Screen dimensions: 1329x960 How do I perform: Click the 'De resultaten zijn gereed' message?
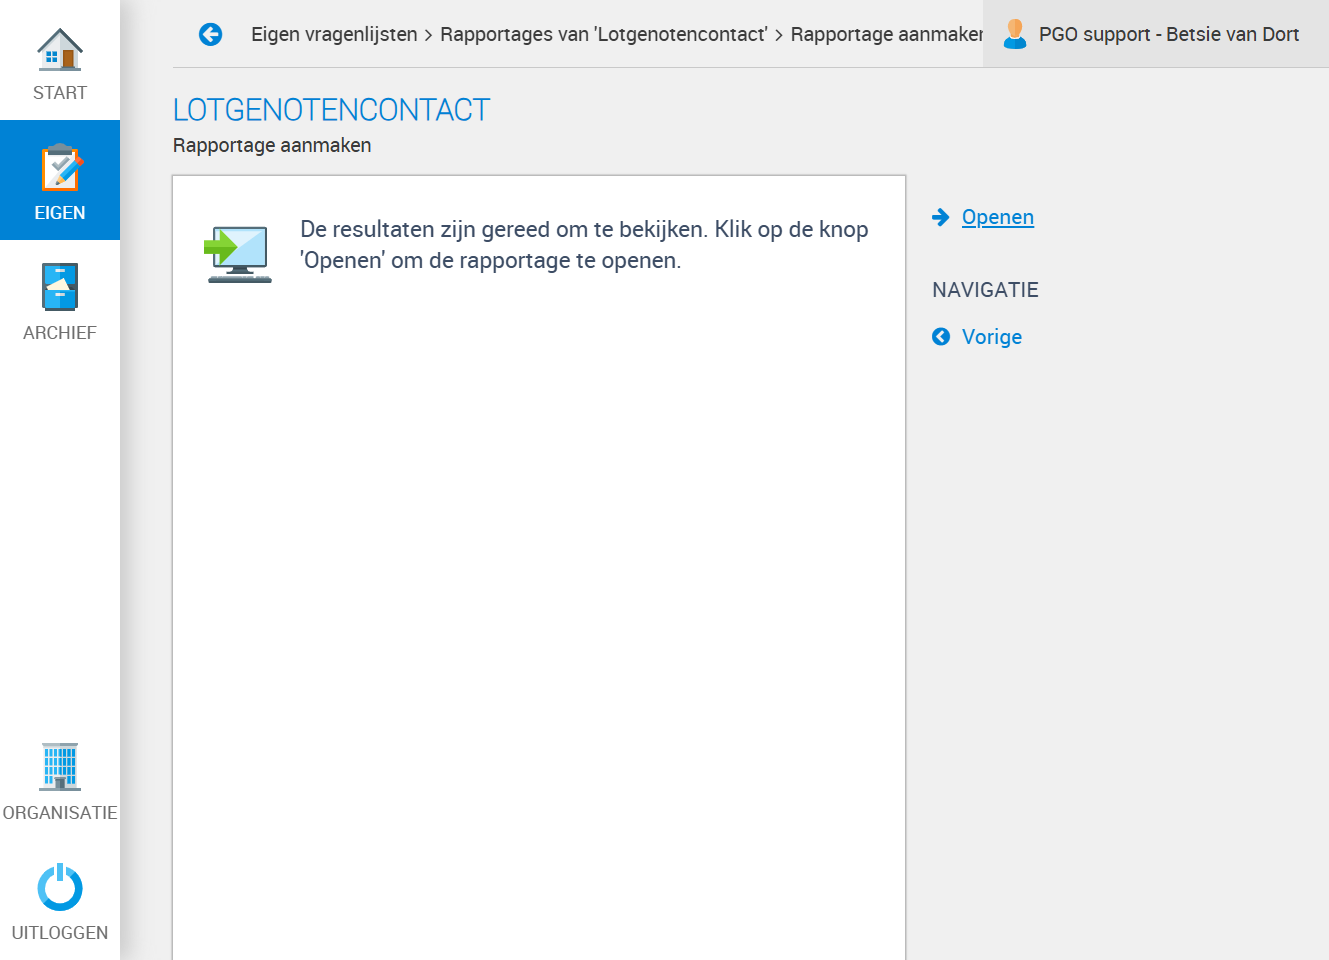click(x=584, y=245)
